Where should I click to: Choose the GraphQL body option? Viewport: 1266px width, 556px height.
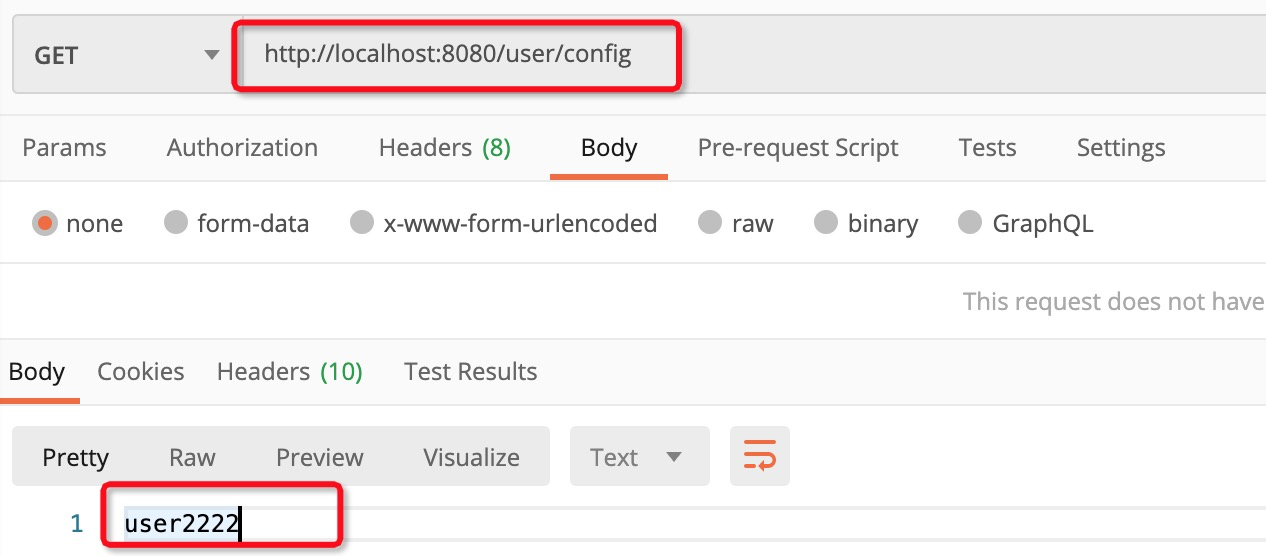click(x=970, y=223)
